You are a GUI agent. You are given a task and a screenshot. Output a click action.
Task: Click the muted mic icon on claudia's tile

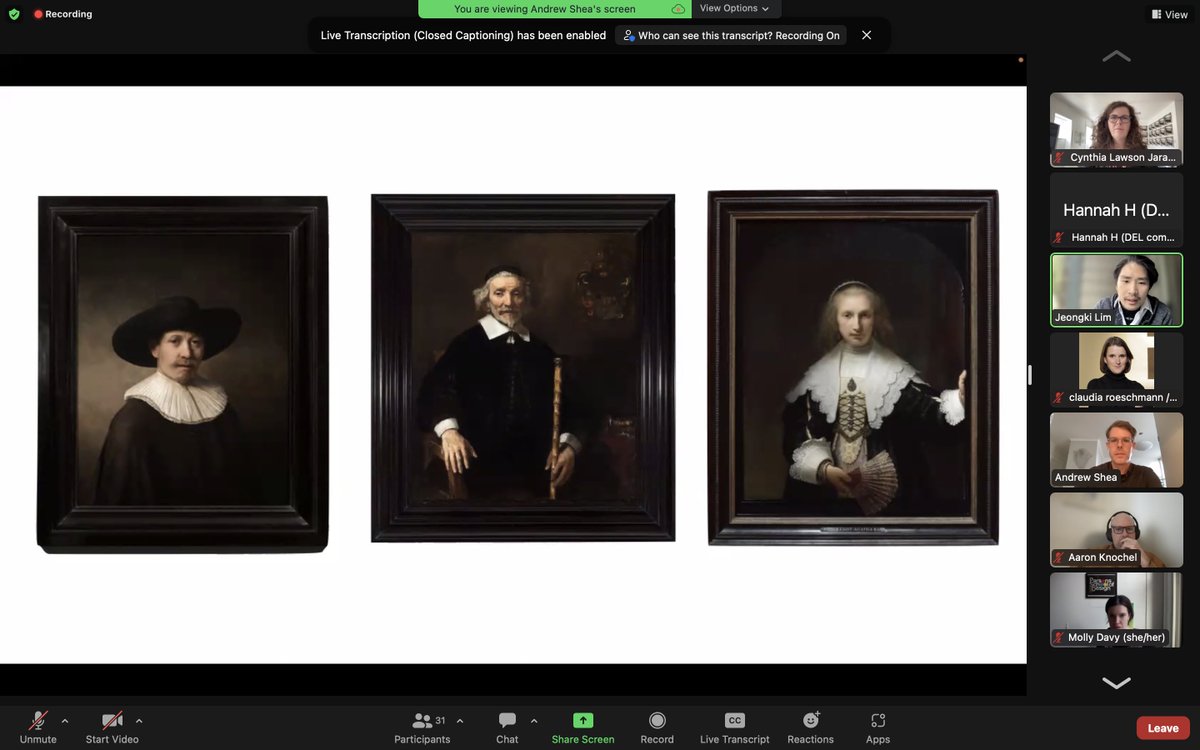[x=1060, y=398]
